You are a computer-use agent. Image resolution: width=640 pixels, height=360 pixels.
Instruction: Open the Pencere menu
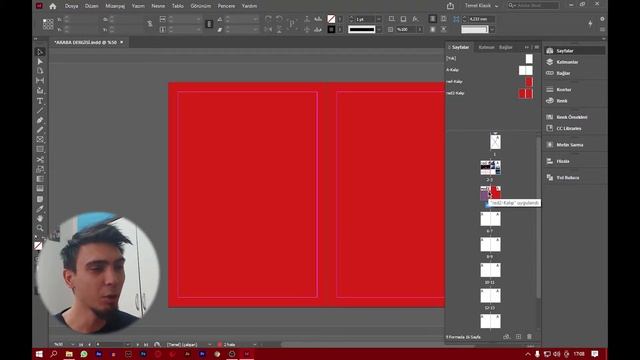pos(226,6)
